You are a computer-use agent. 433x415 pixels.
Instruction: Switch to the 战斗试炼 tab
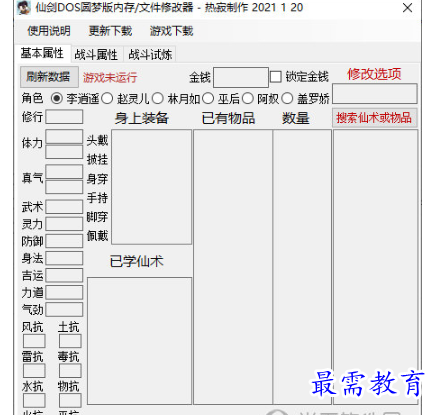(x=150, y=54)
